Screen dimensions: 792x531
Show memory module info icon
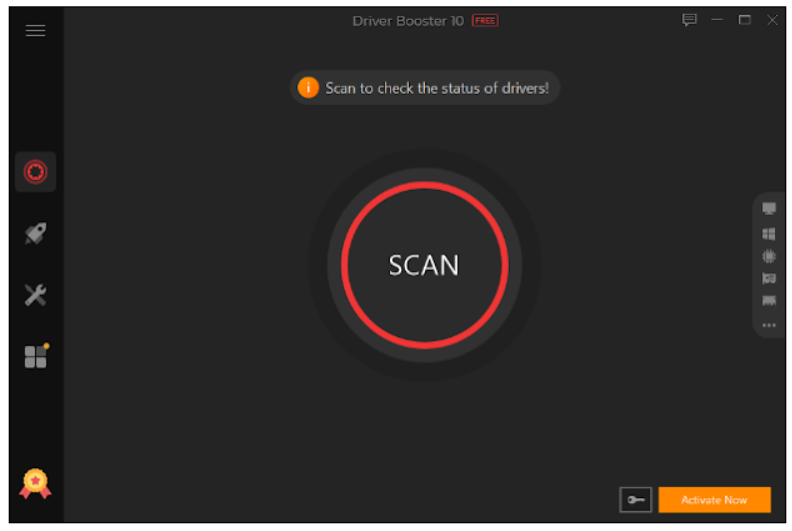(x=769, y=301)
